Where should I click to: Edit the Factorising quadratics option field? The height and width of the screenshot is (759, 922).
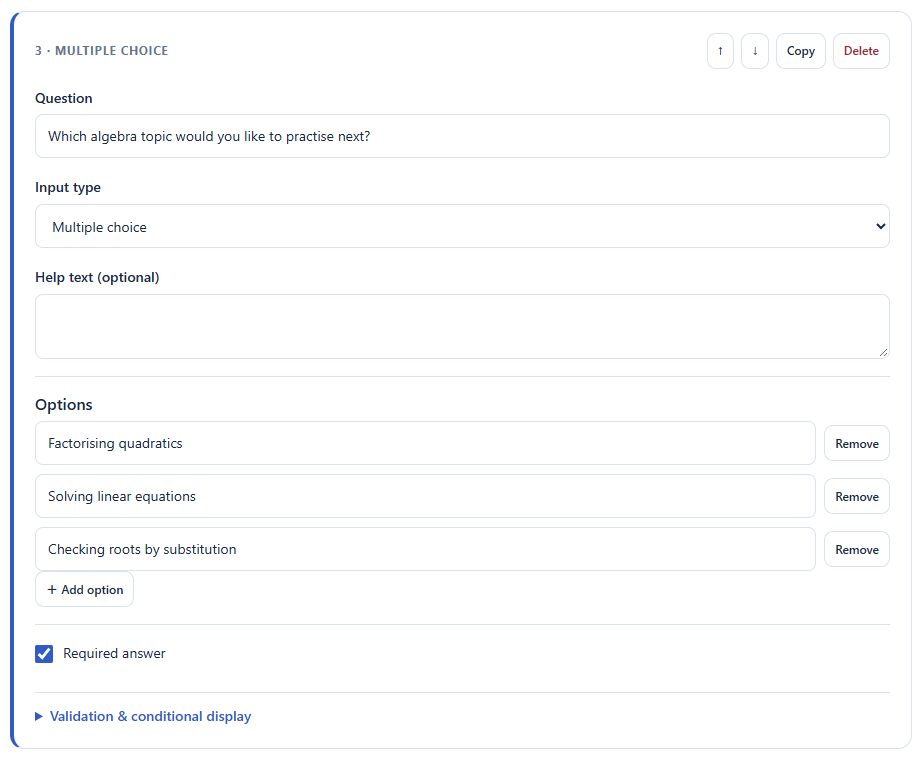(425, 443)
